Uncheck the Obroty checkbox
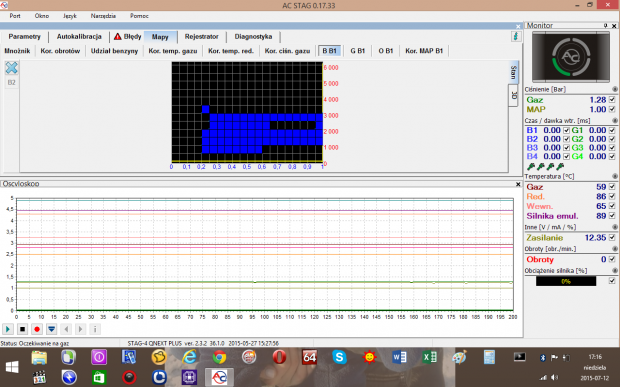Viewport: 620px width, 387px height. (612, 259)
